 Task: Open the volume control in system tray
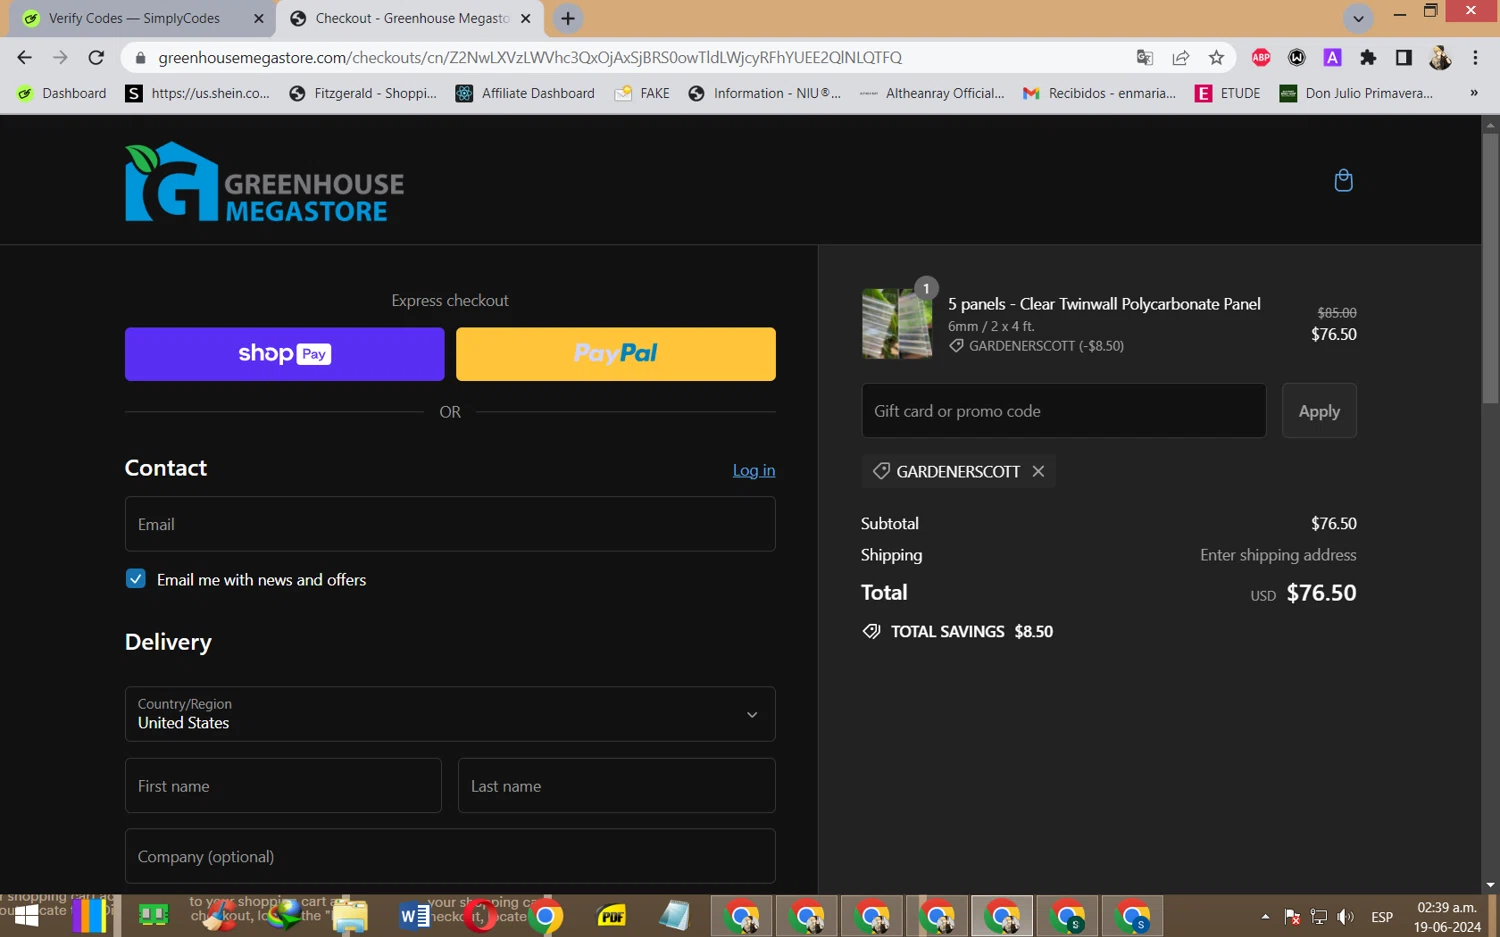tap(1346, 916)
